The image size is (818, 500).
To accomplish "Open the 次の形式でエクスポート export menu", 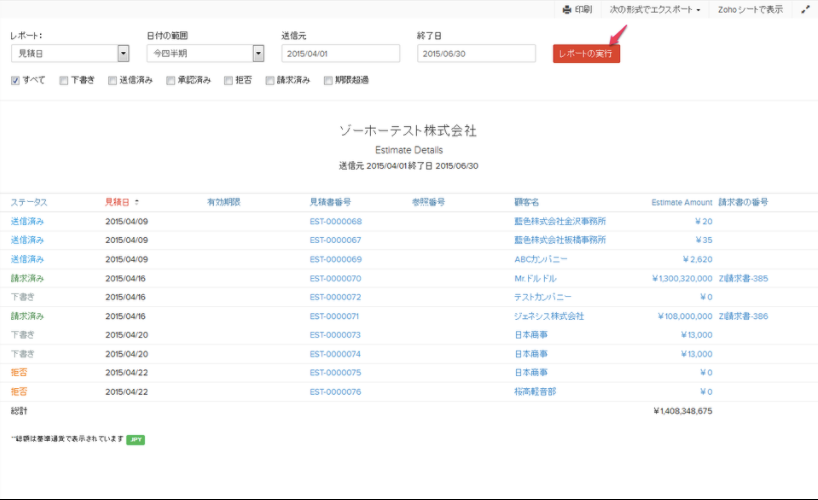I will (655, 9).
